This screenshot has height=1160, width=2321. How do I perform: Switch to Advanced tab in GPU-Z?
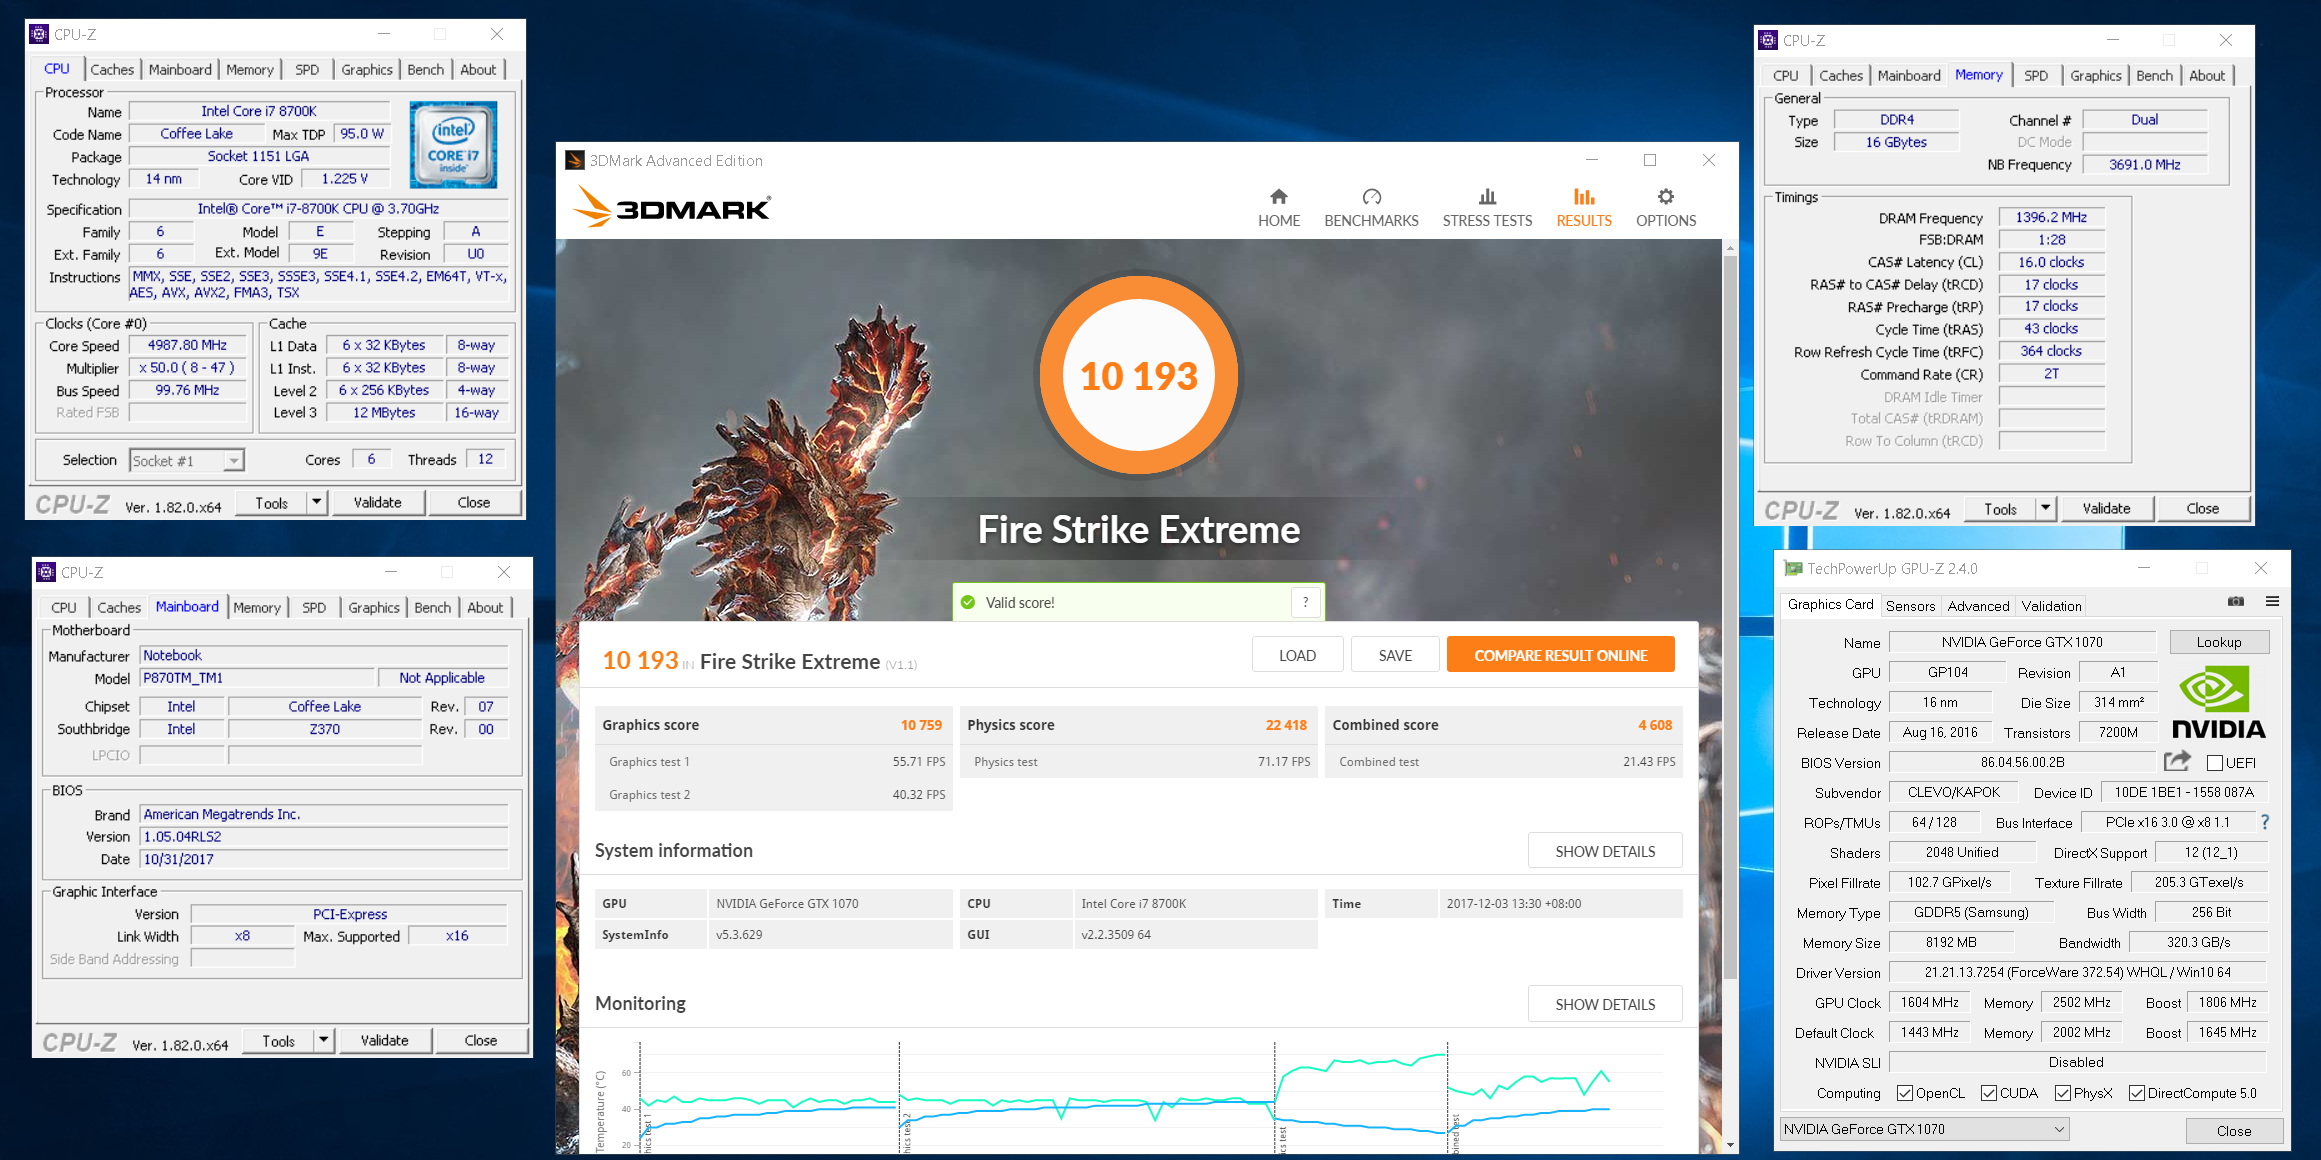(1978, 605)
